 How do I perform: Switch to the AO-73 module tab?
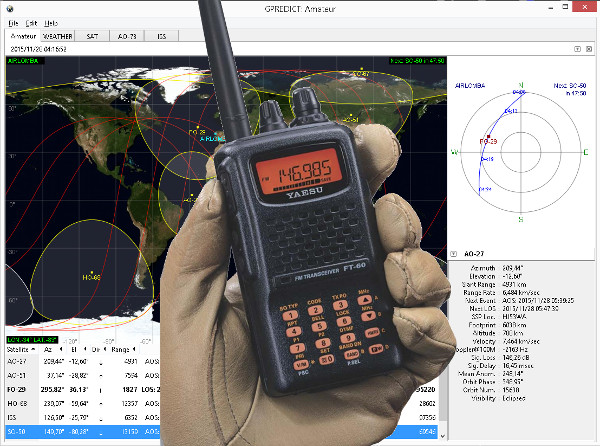127,36
